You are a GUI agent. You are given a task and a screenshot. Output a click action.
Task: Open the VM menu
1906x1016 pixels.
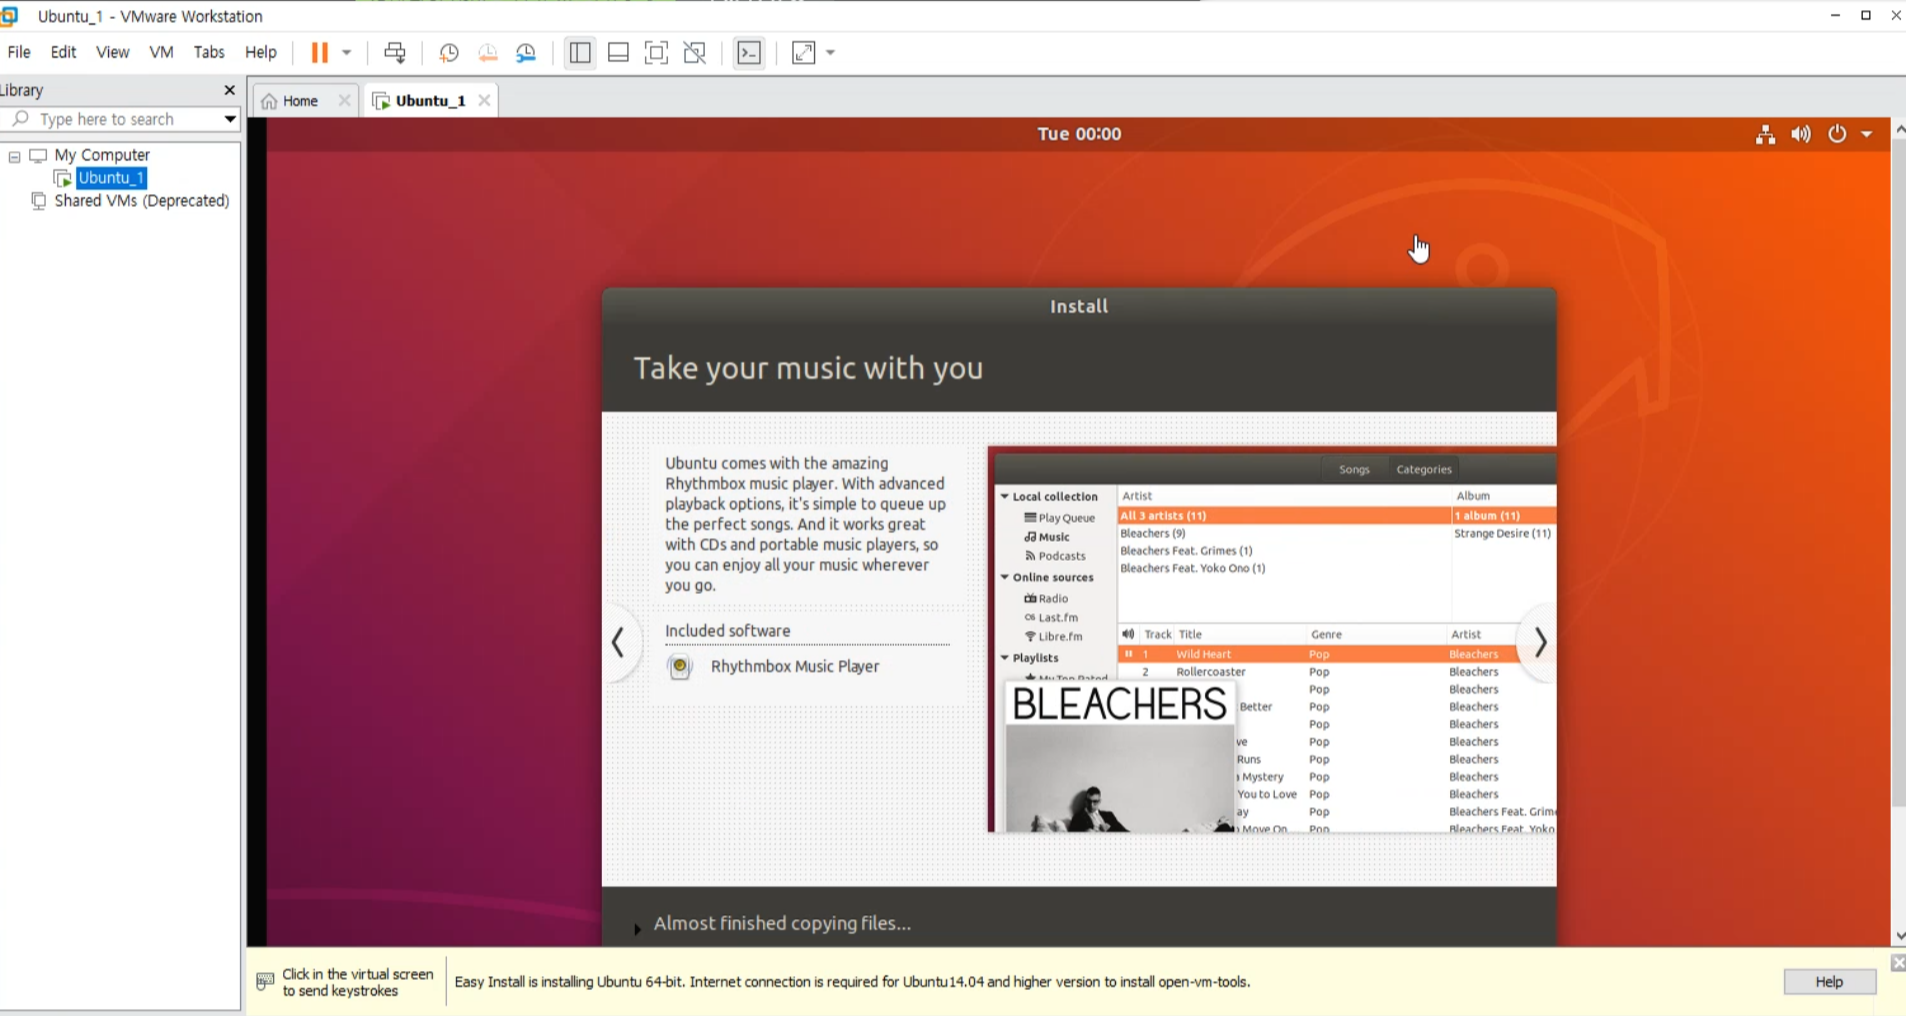161,52
